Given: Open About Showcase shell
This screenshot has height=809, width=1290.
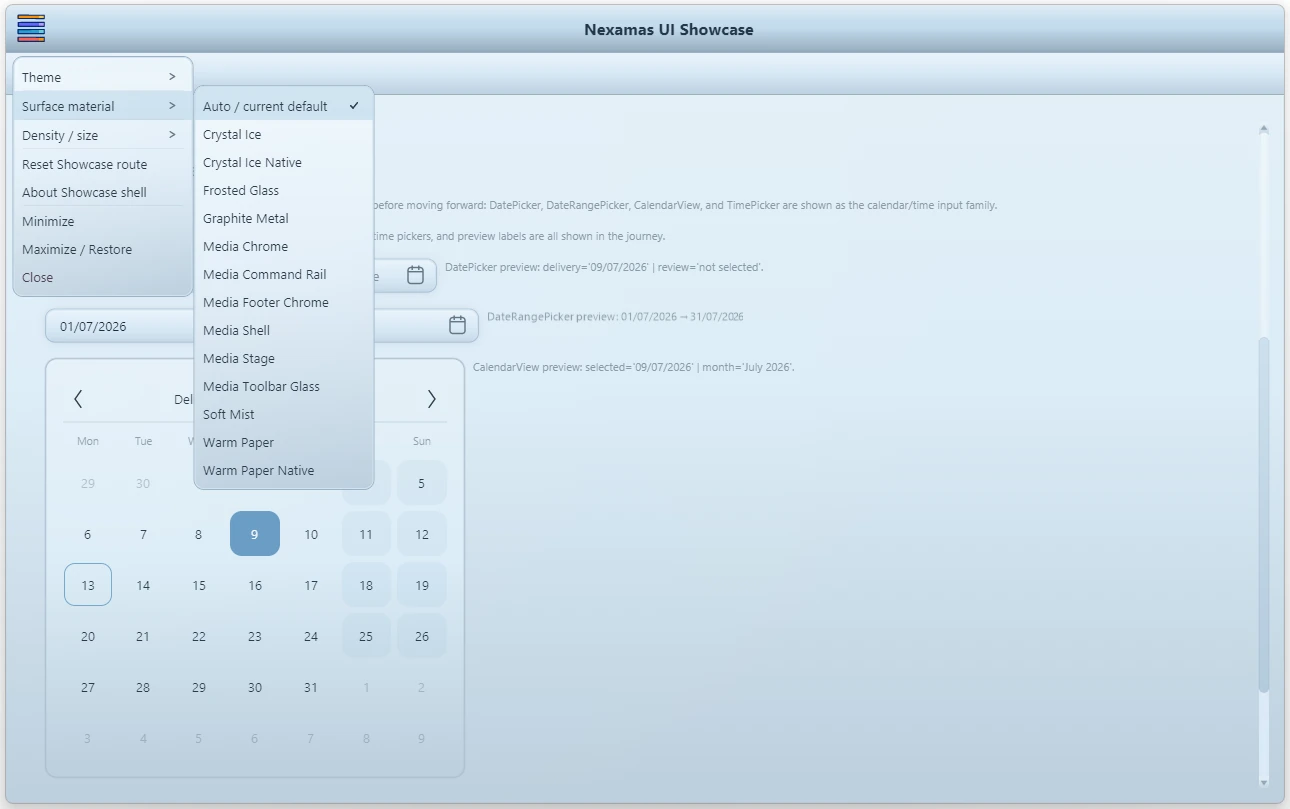Looking at the screenshot, I should point(103,192).
